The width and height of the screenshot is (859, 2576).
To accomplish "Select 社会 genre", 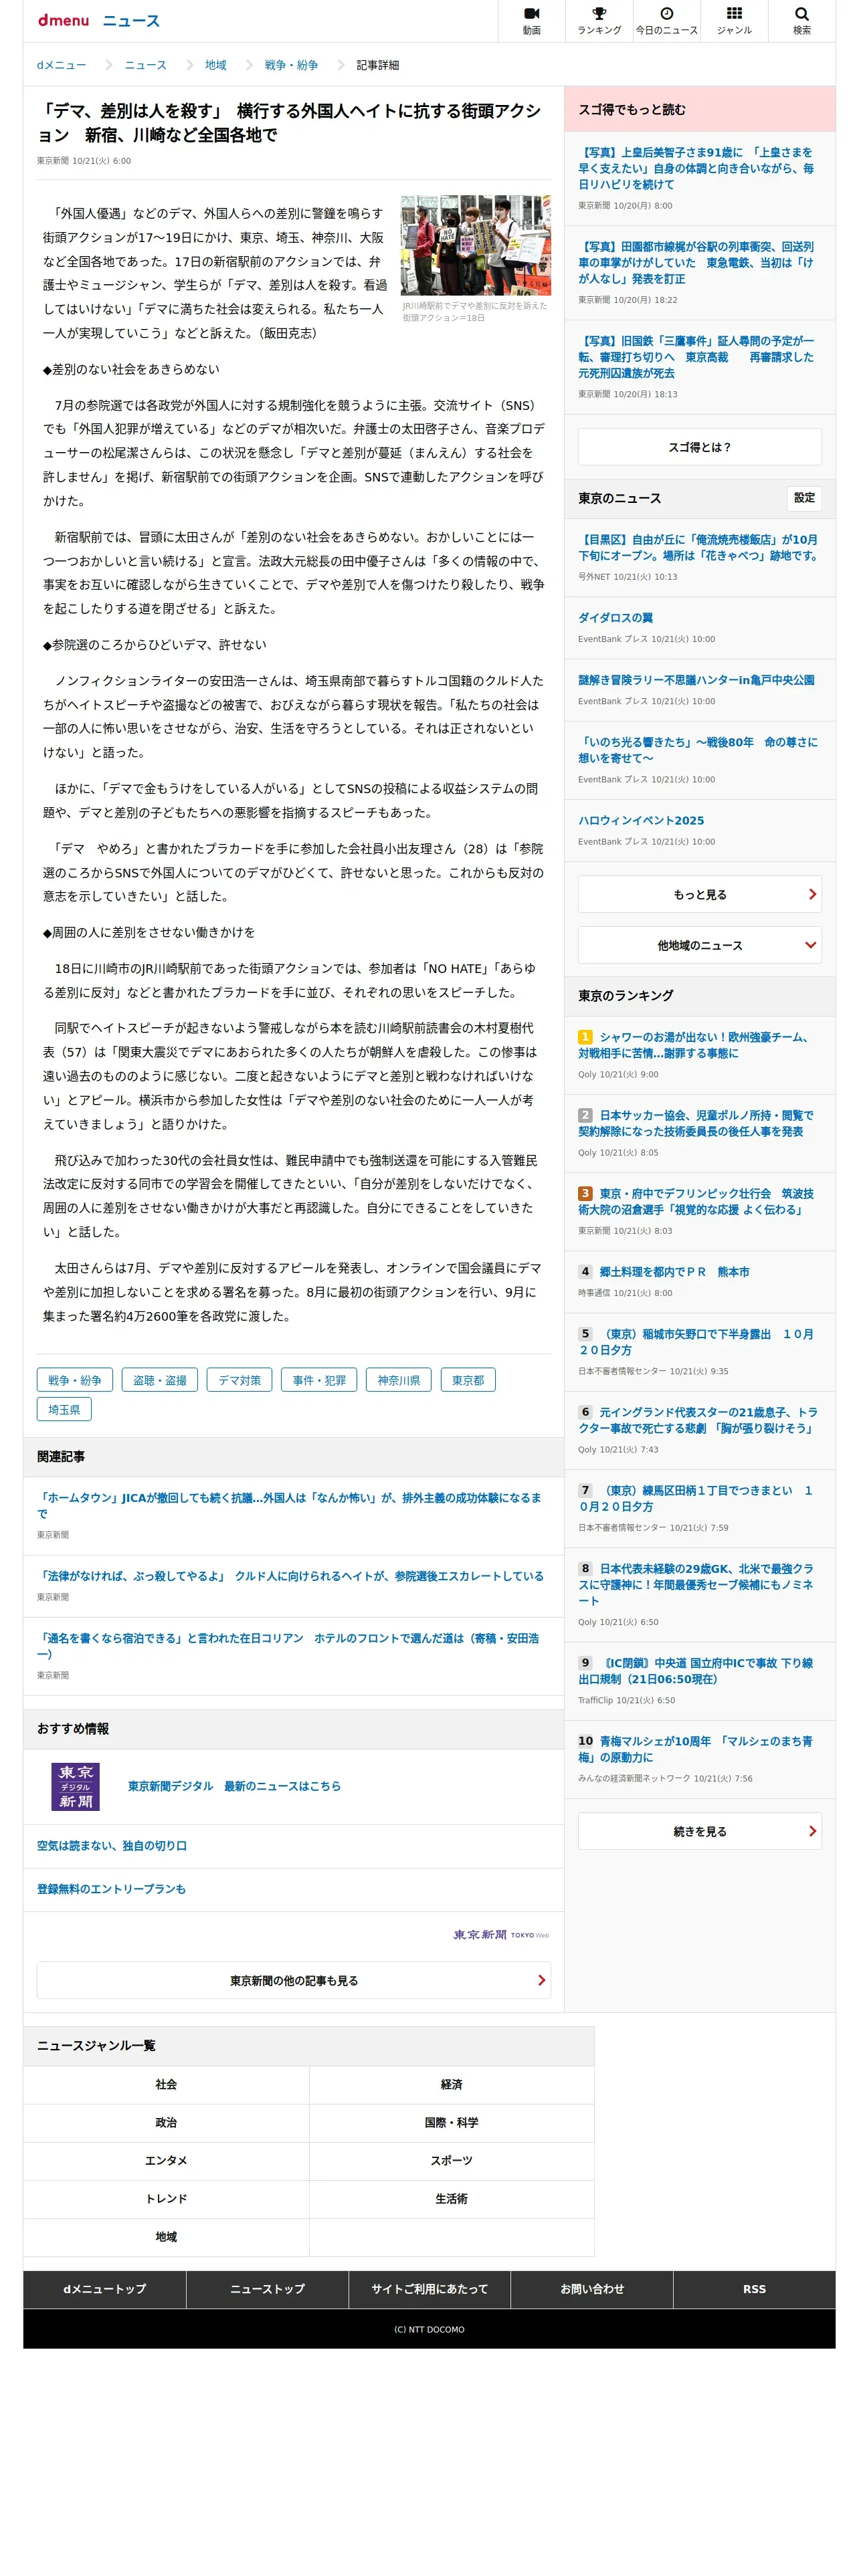I will coord(166,2085).
